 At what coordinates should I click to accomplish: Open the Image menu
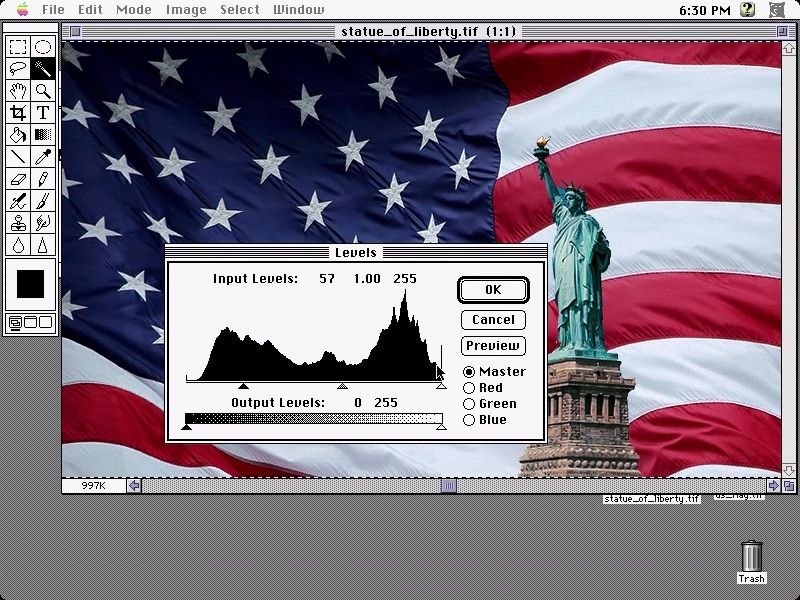186,10
